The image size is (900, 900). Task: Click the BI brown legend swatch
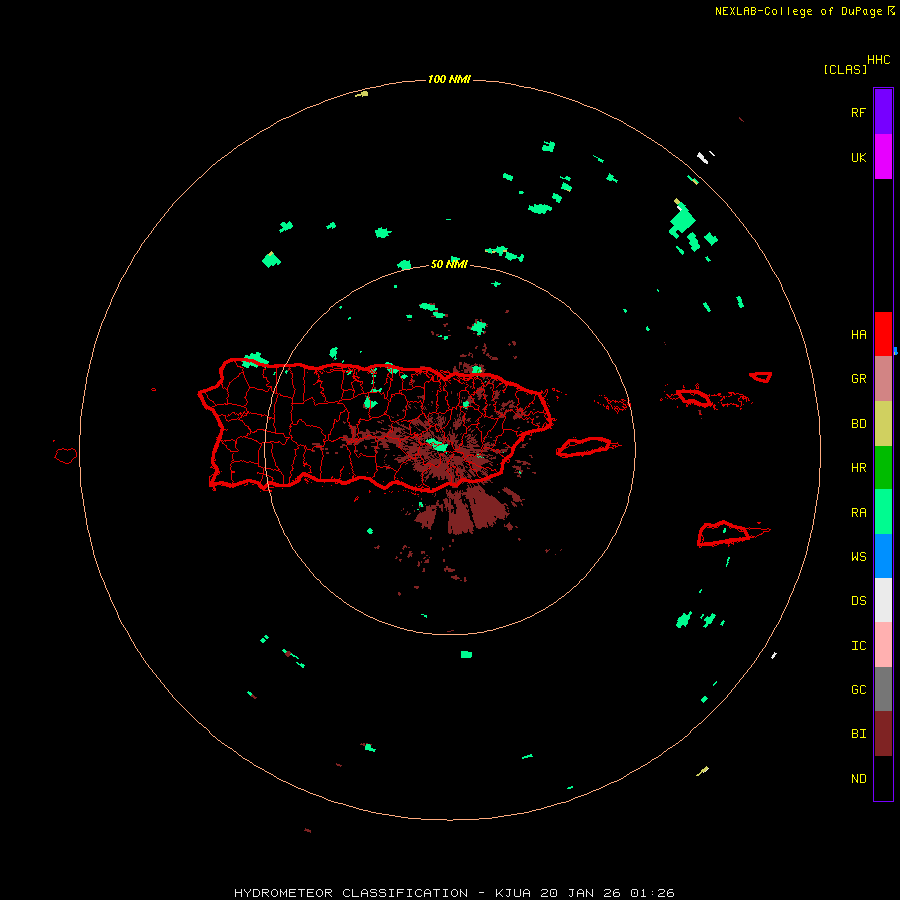pos(883,734)
